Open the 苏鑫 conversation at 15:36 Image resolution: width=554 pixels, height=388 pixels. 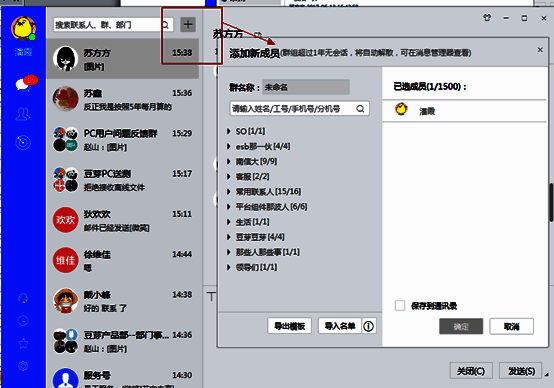123,99
